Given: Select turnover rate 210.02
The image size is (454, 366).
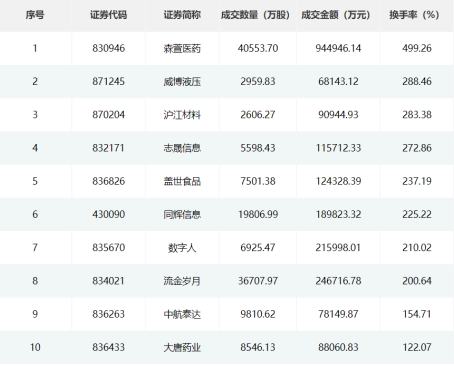Looking at the screenshot, I should coord(417,248).
